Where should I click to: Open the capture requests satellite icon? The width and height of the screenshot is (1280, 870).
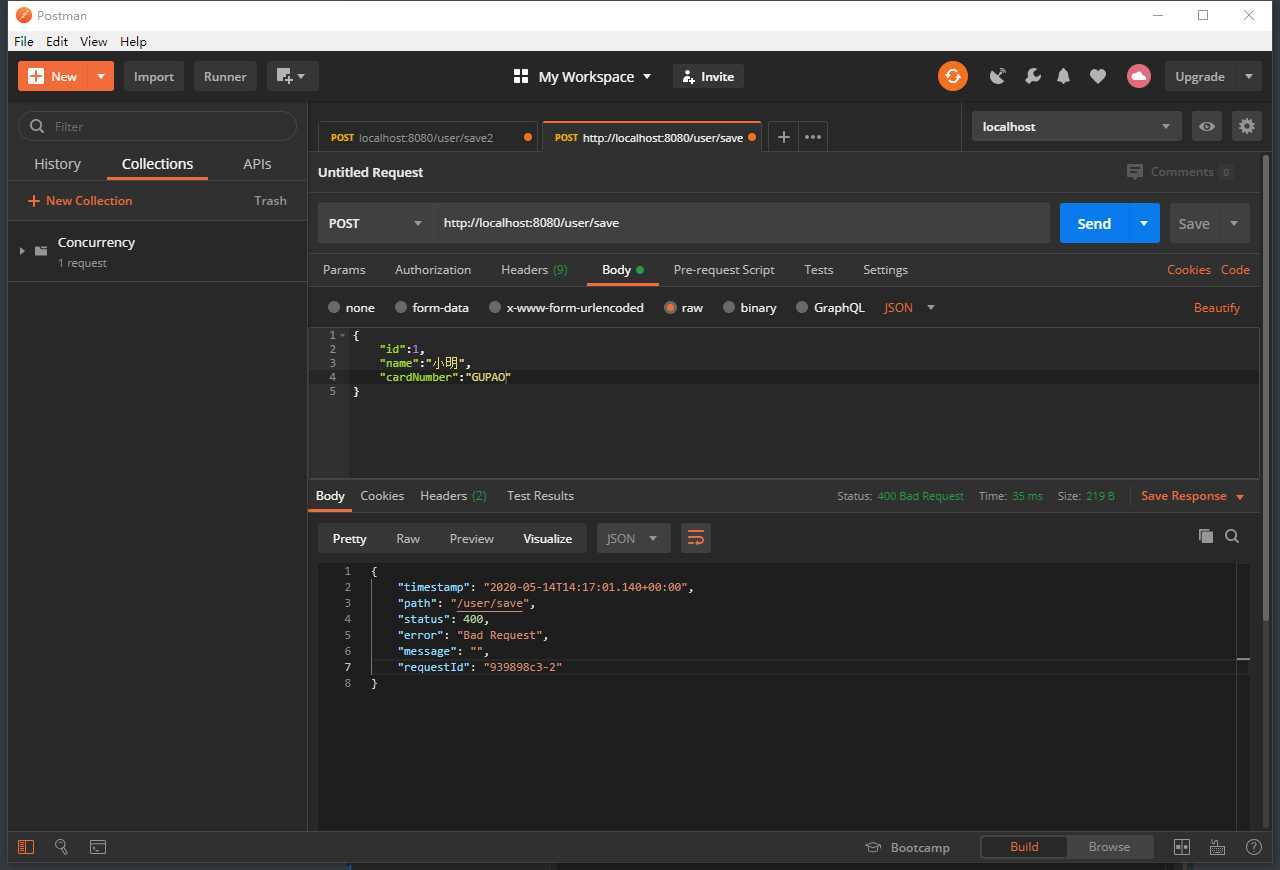click(x=997, y=76)
